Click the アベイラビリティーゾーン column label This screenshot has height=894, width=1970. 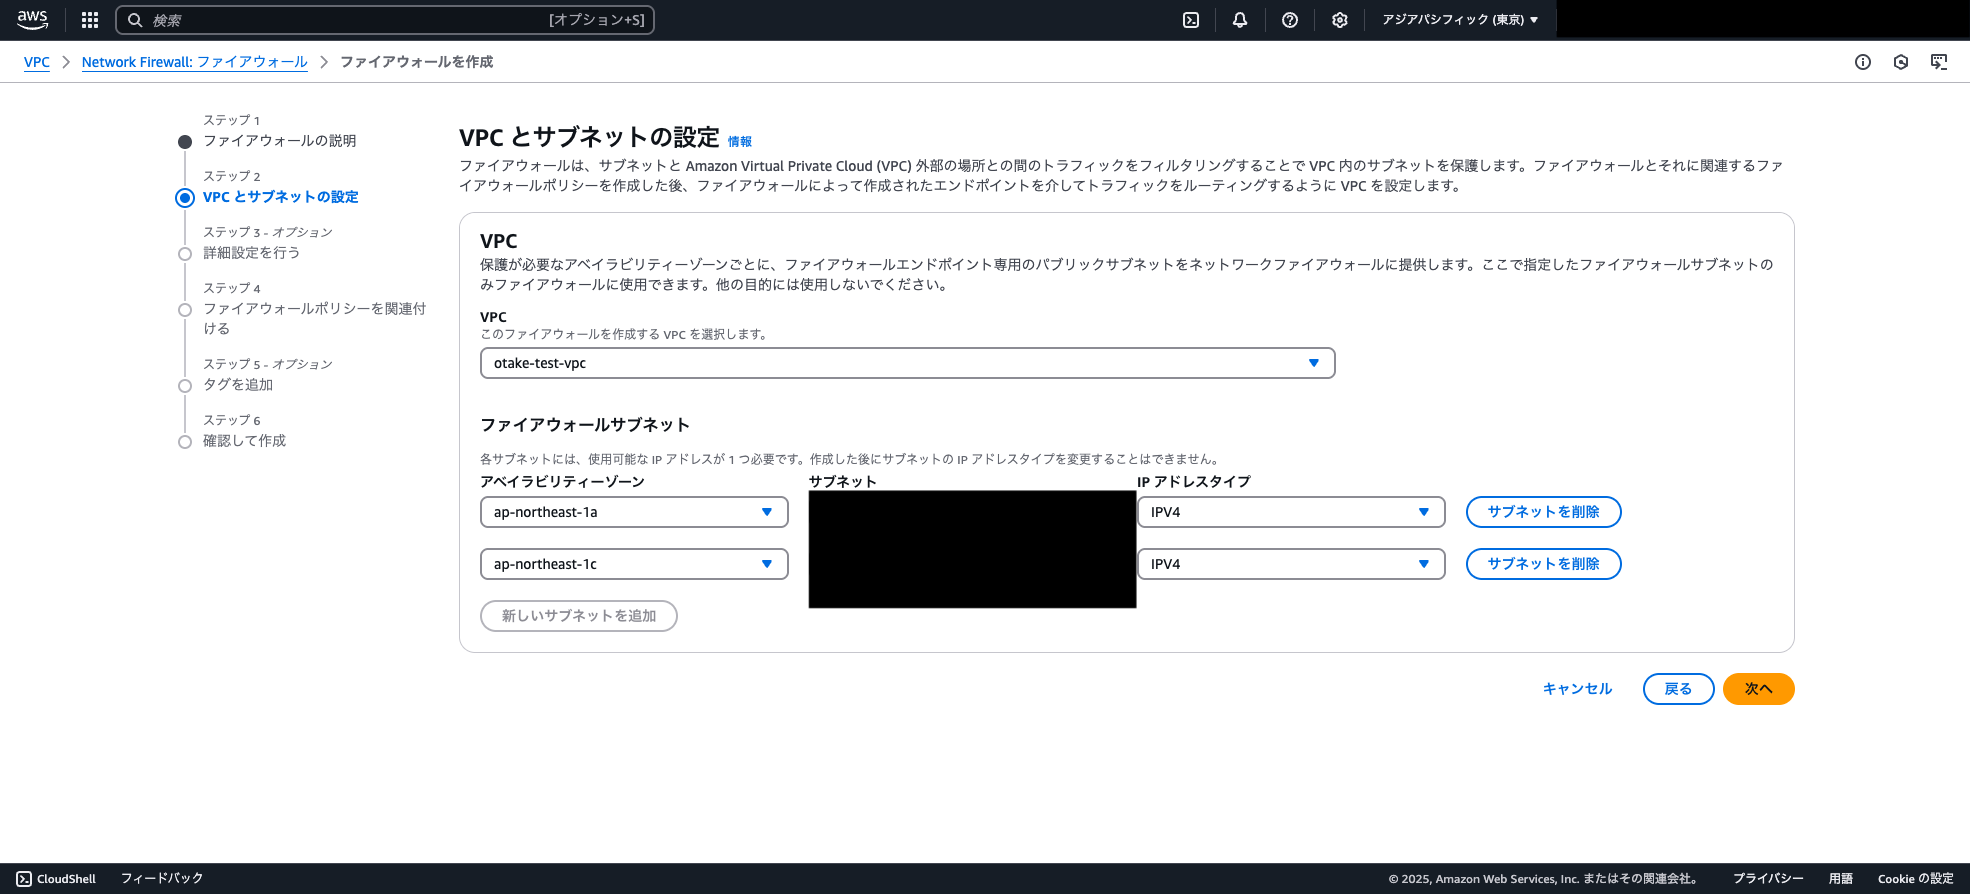click(562, 482)
